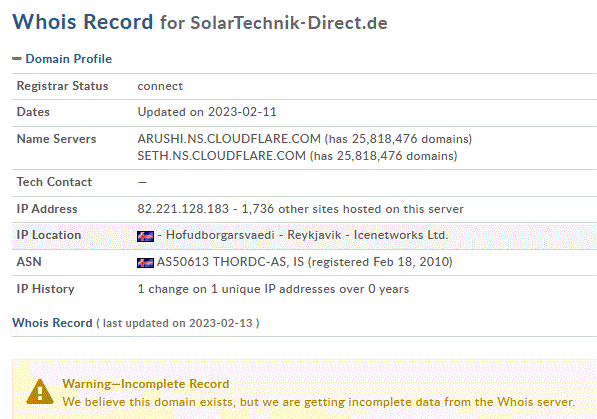Screen dimensions: 597x419
Task: Click the Updated on 2023-02-11 date text
Action: pyautogui.click(x=207, y=112)
